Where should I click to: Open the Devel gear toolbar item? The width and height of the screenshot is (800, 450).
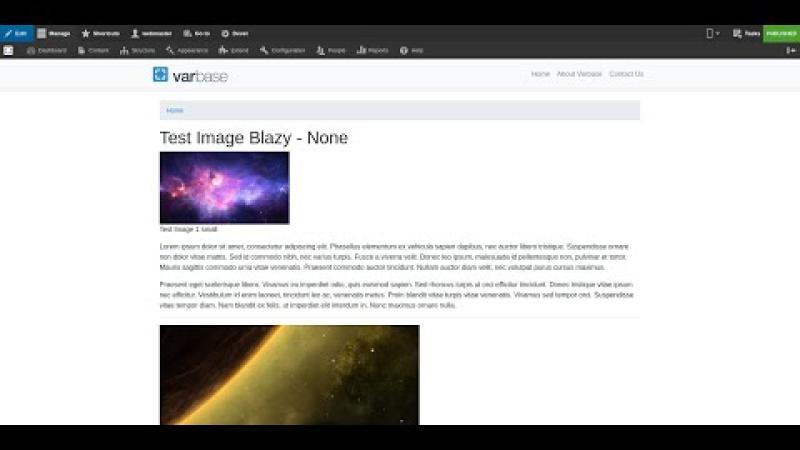(x=235, y=34)
